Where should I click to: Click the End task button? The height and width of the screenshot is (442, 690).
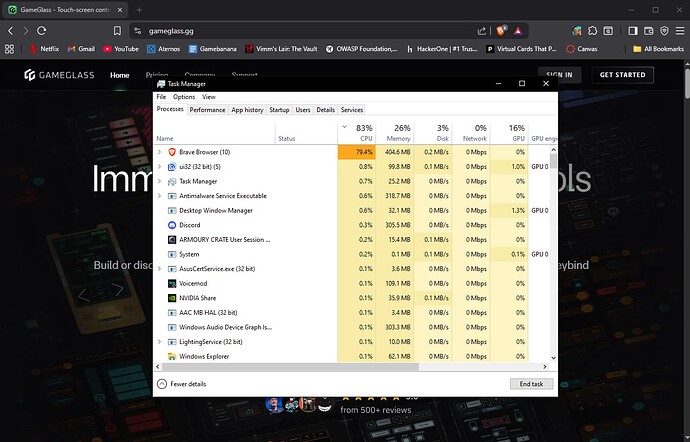[531, 384]
